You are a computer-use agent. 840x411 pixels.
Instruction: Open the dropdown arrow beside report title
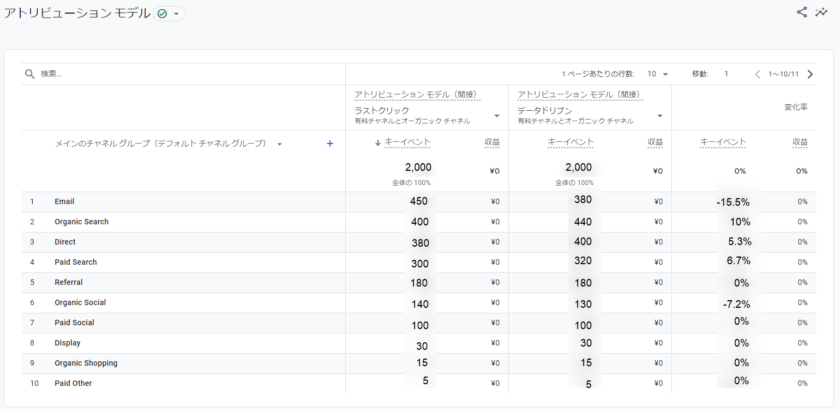tap(177, 14)
